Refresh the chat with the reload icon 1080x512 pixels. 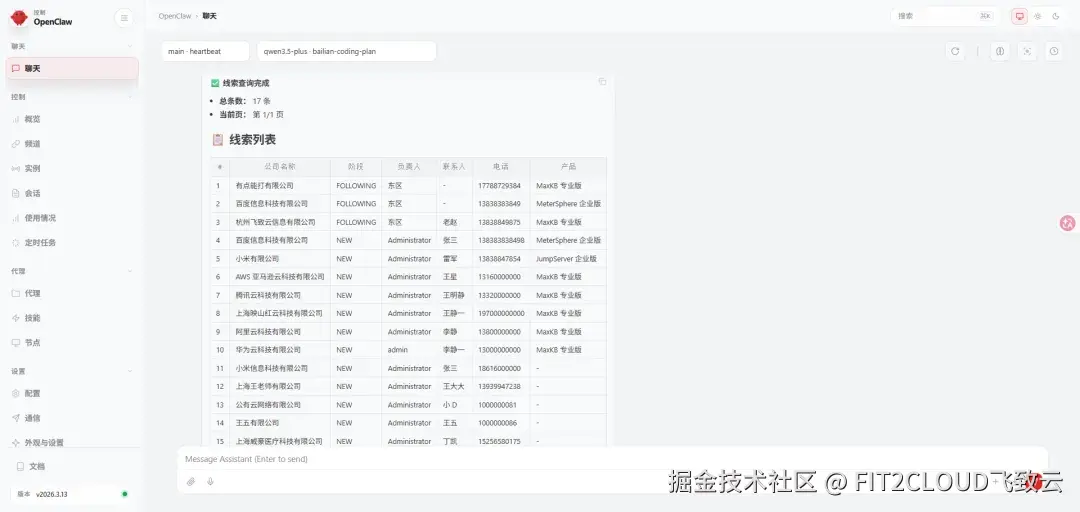tap(955, 51)
